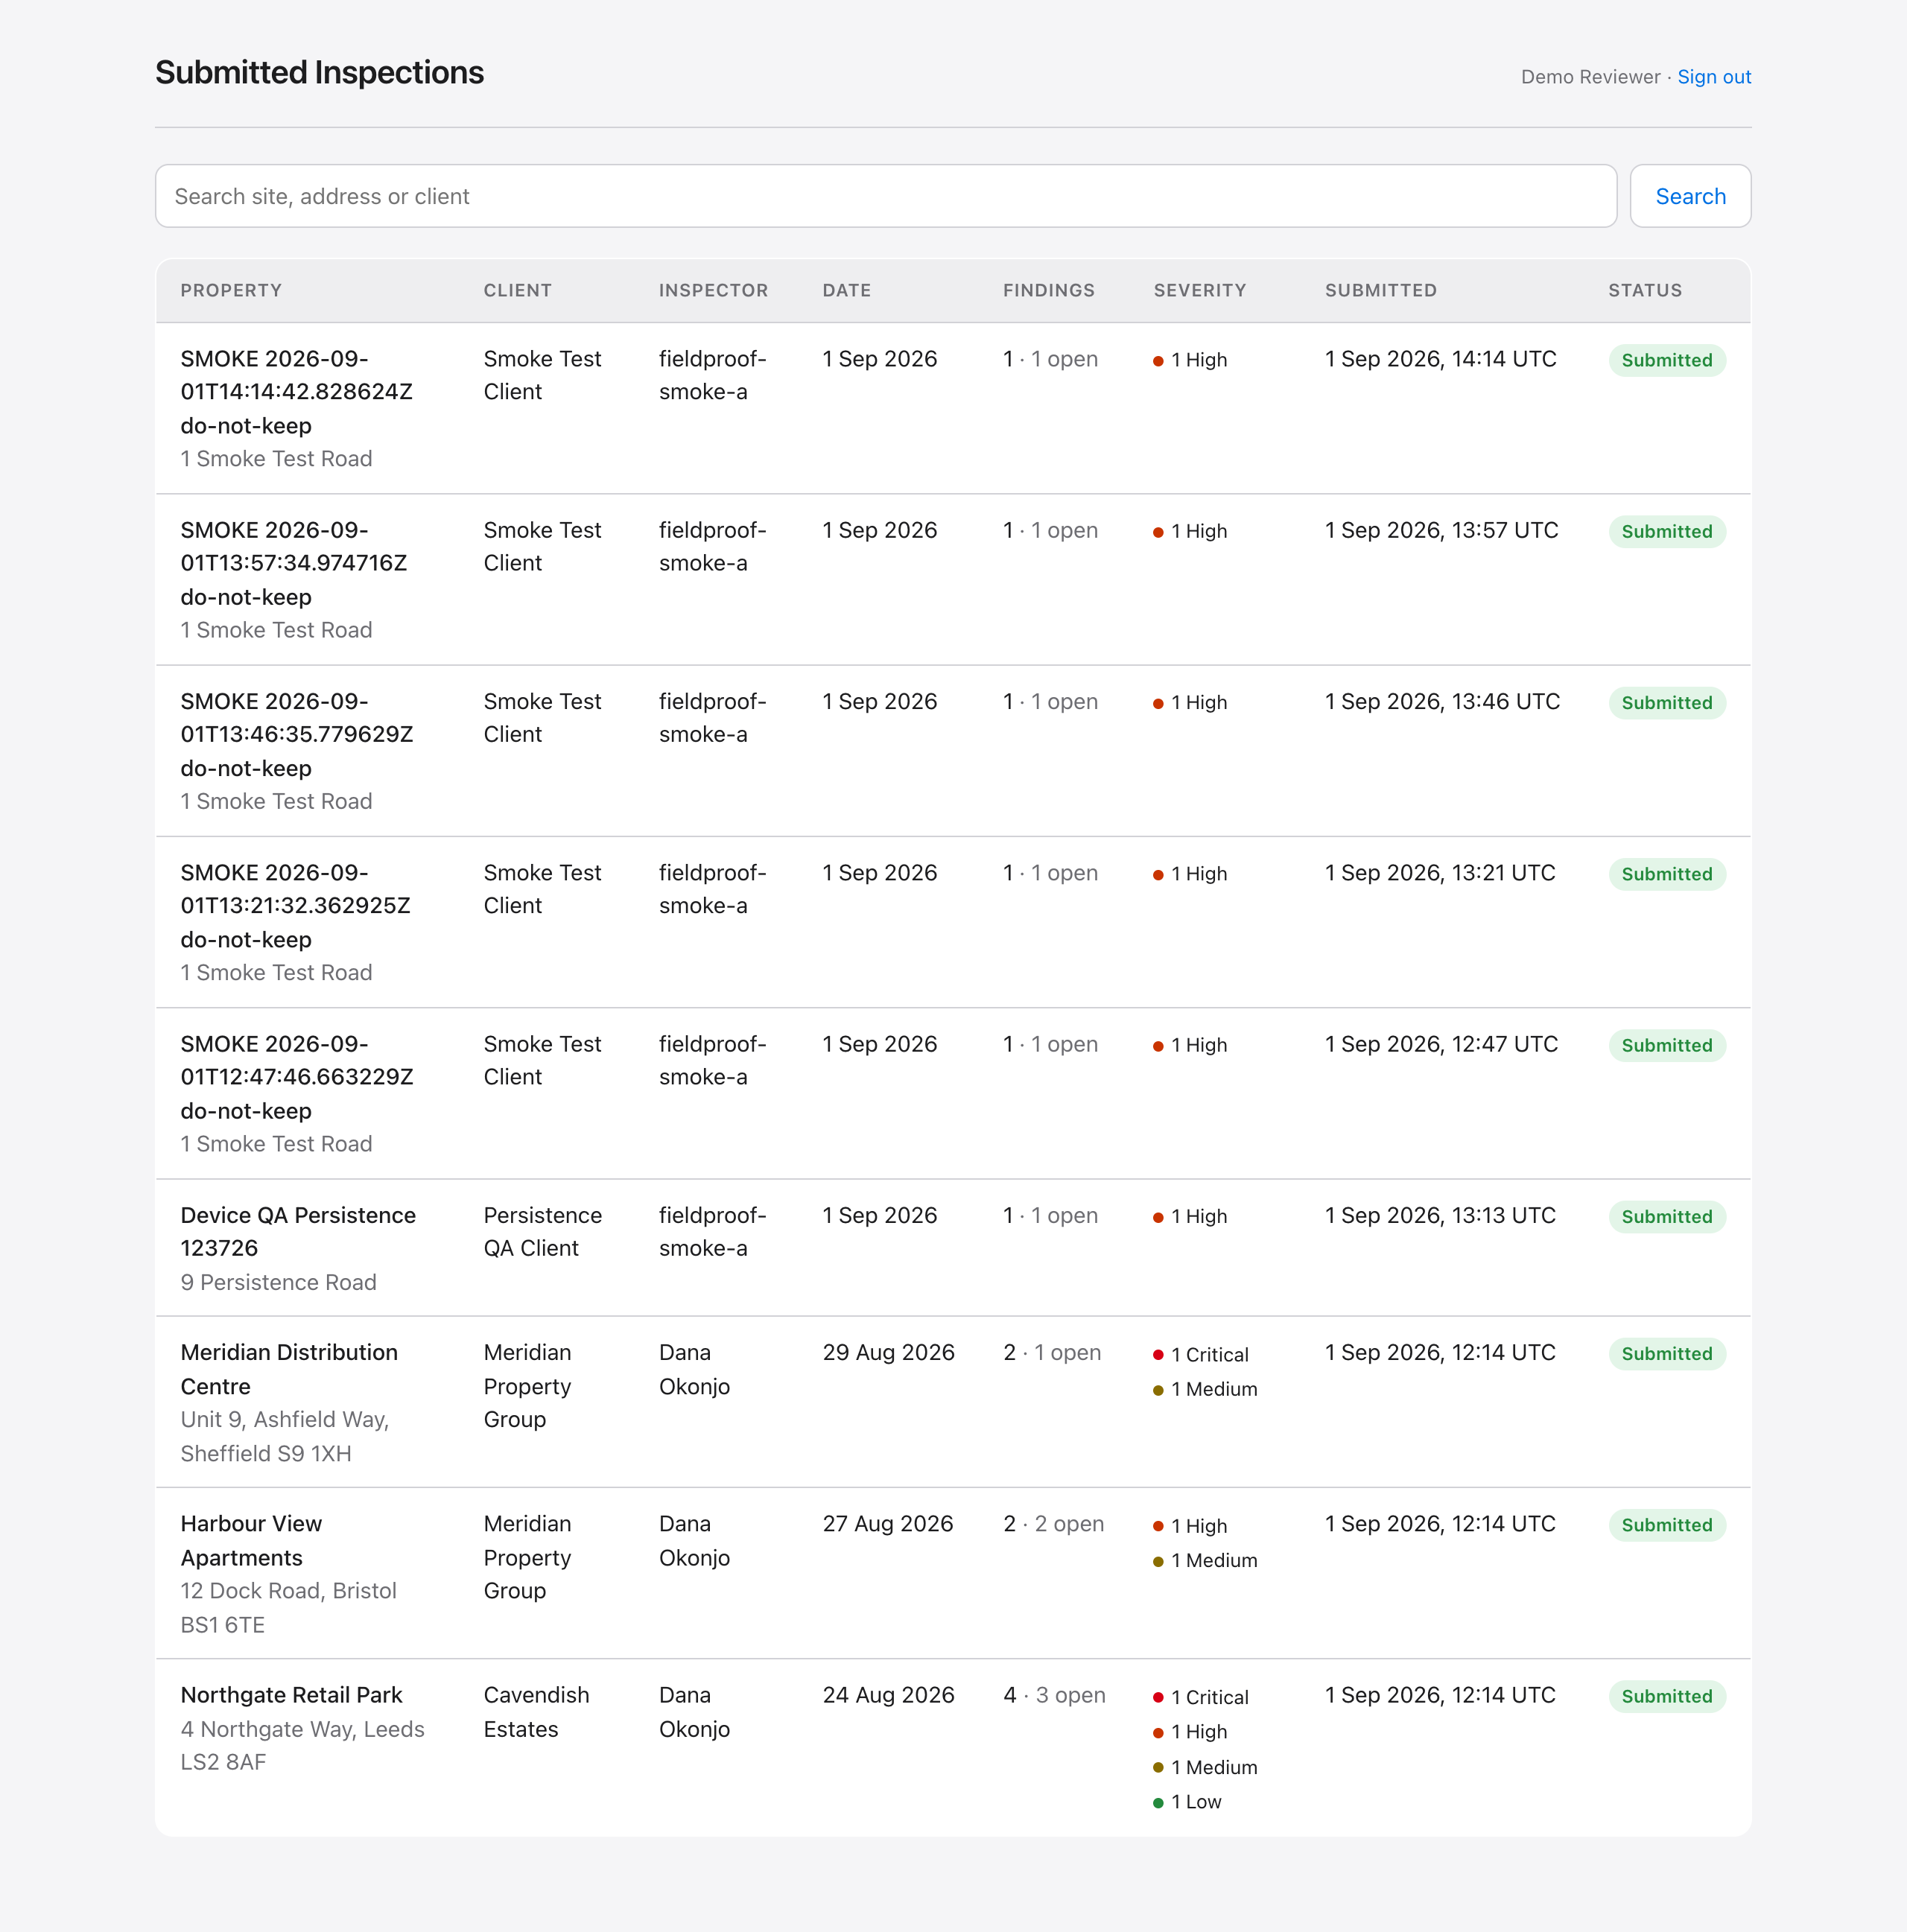Click 1 High severity in Harbour View row

(1190, 1525)
